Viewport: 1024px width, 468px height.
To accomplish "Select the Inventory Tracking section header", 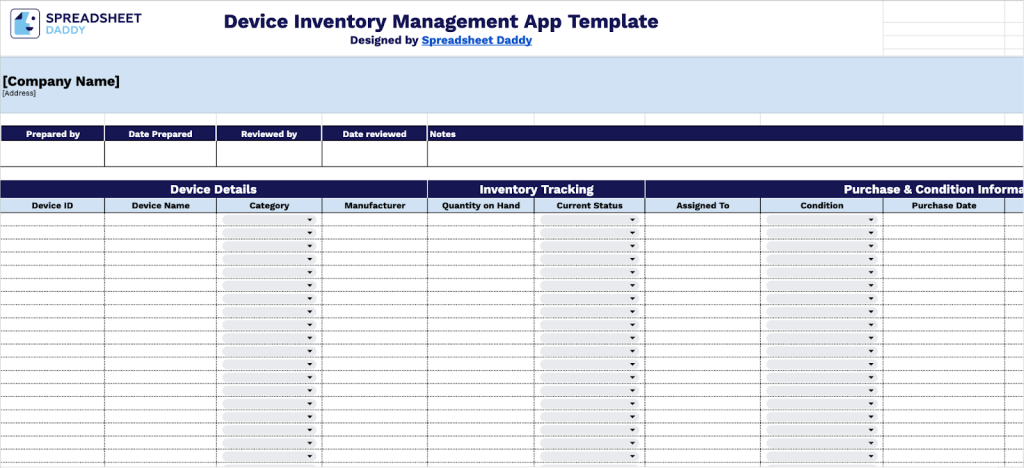I will pyautogui.click(x=536, y=189).
